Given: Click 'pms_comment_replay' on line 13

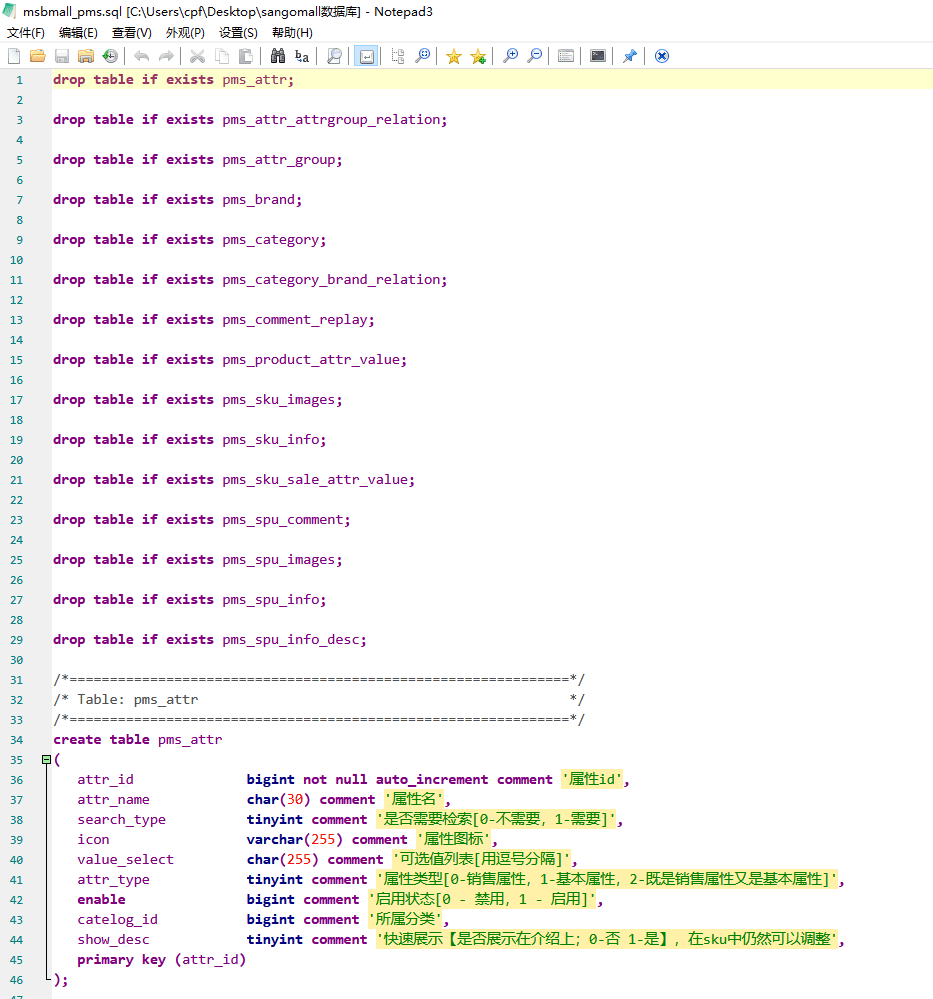Looking at the screenshot, I should click(x=294, y=320).
